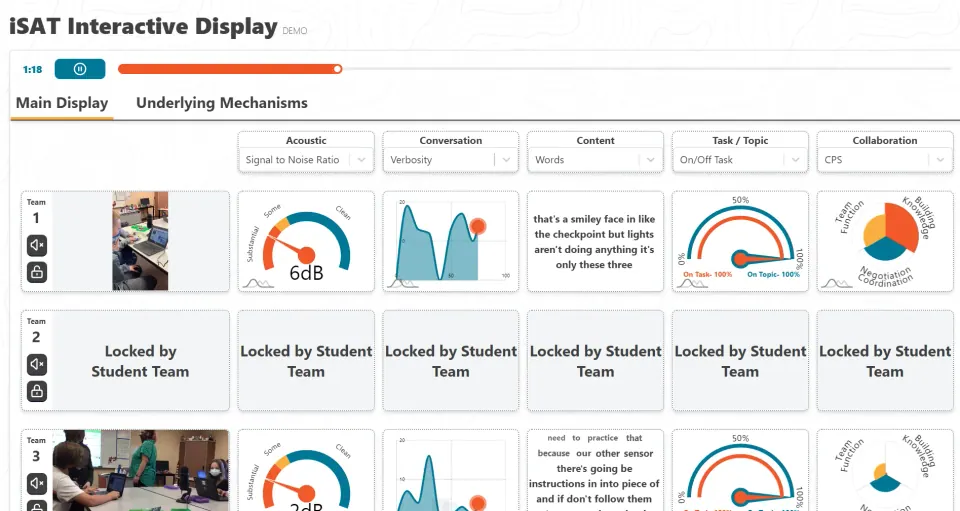The width and height of the screenshot is (960, 511).
Task: Click Team 1 'On Topic- 100%' label
Action: point(773,274)
